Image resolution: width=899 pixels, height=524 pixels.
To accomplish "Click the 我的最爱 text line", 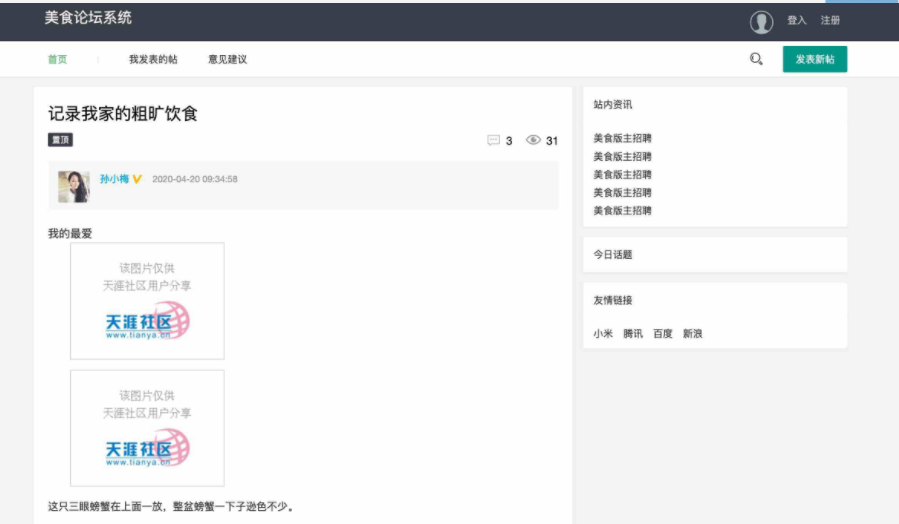I will (70, 233).
